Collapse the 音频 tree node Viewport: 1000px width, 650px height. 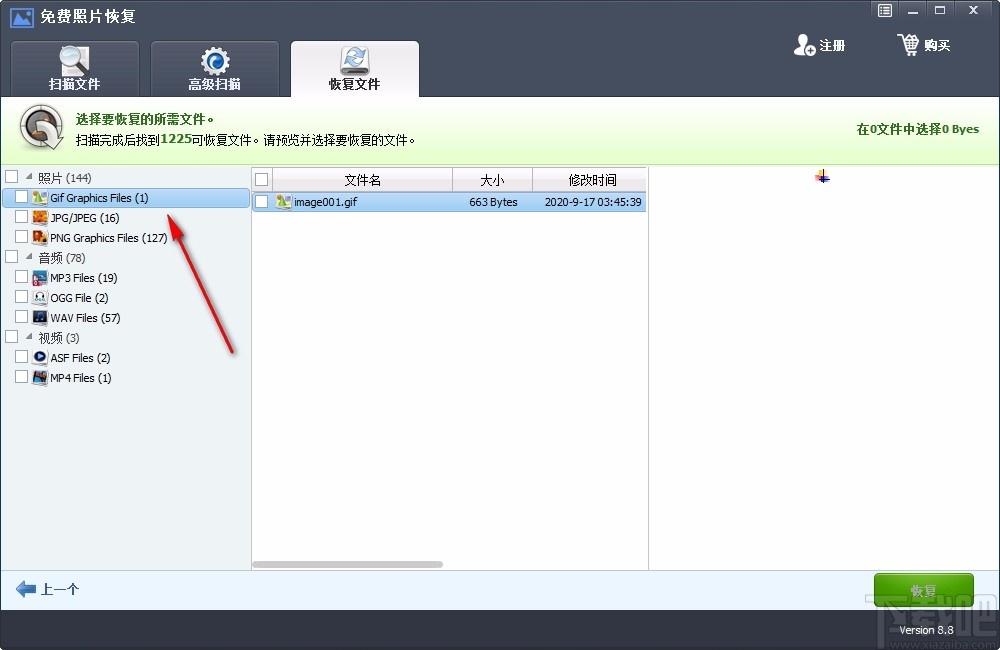29,256
